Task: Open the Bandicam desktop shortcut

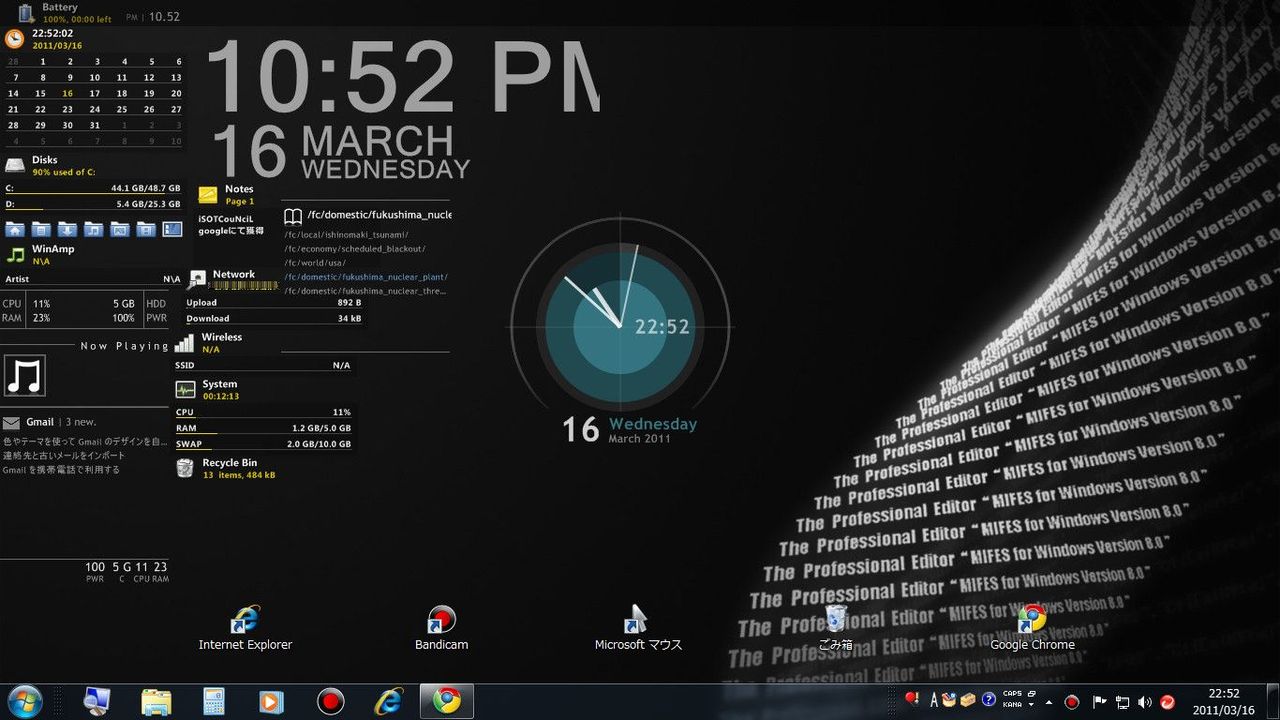Action: pos(441,629)
